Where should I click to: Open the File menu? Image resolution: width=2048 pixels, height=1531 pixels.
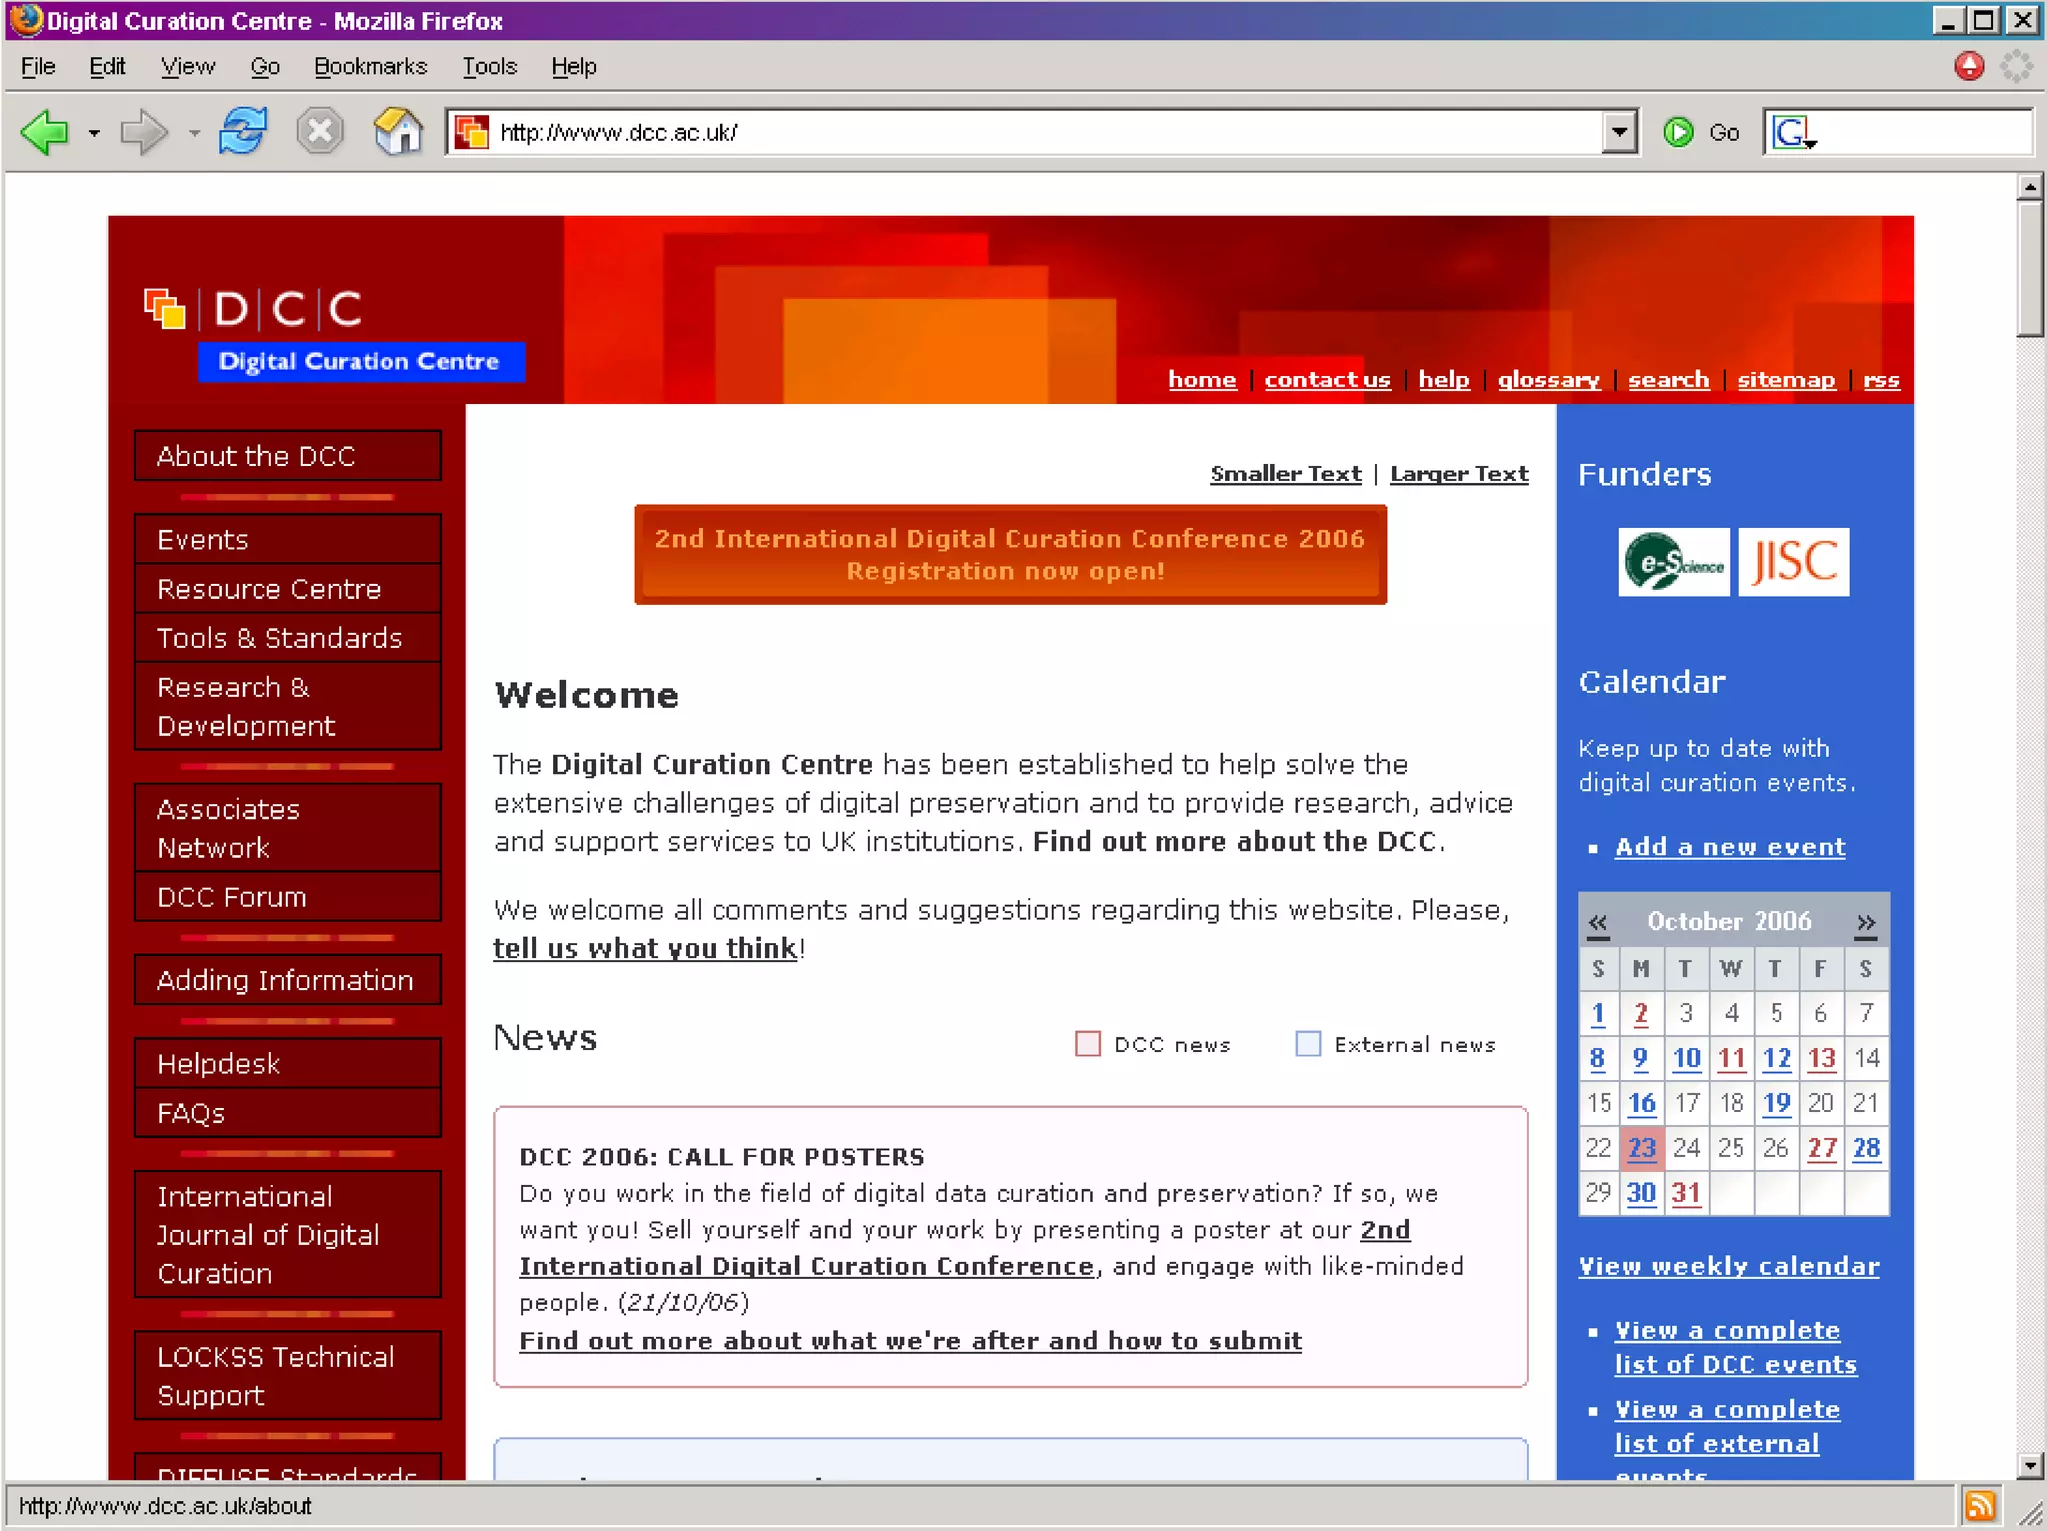[38, 66]
